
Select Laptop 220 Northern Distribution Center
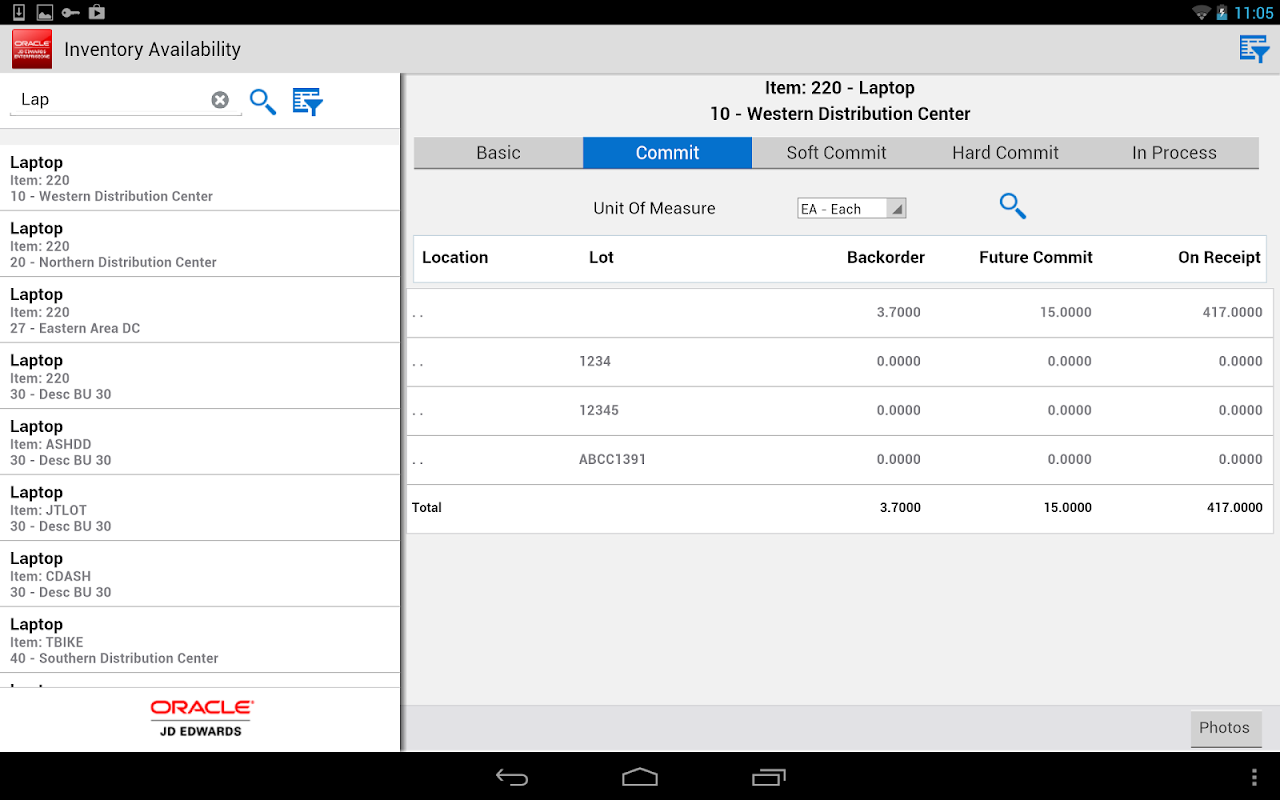pyautogui.click(x=200, y=244)
